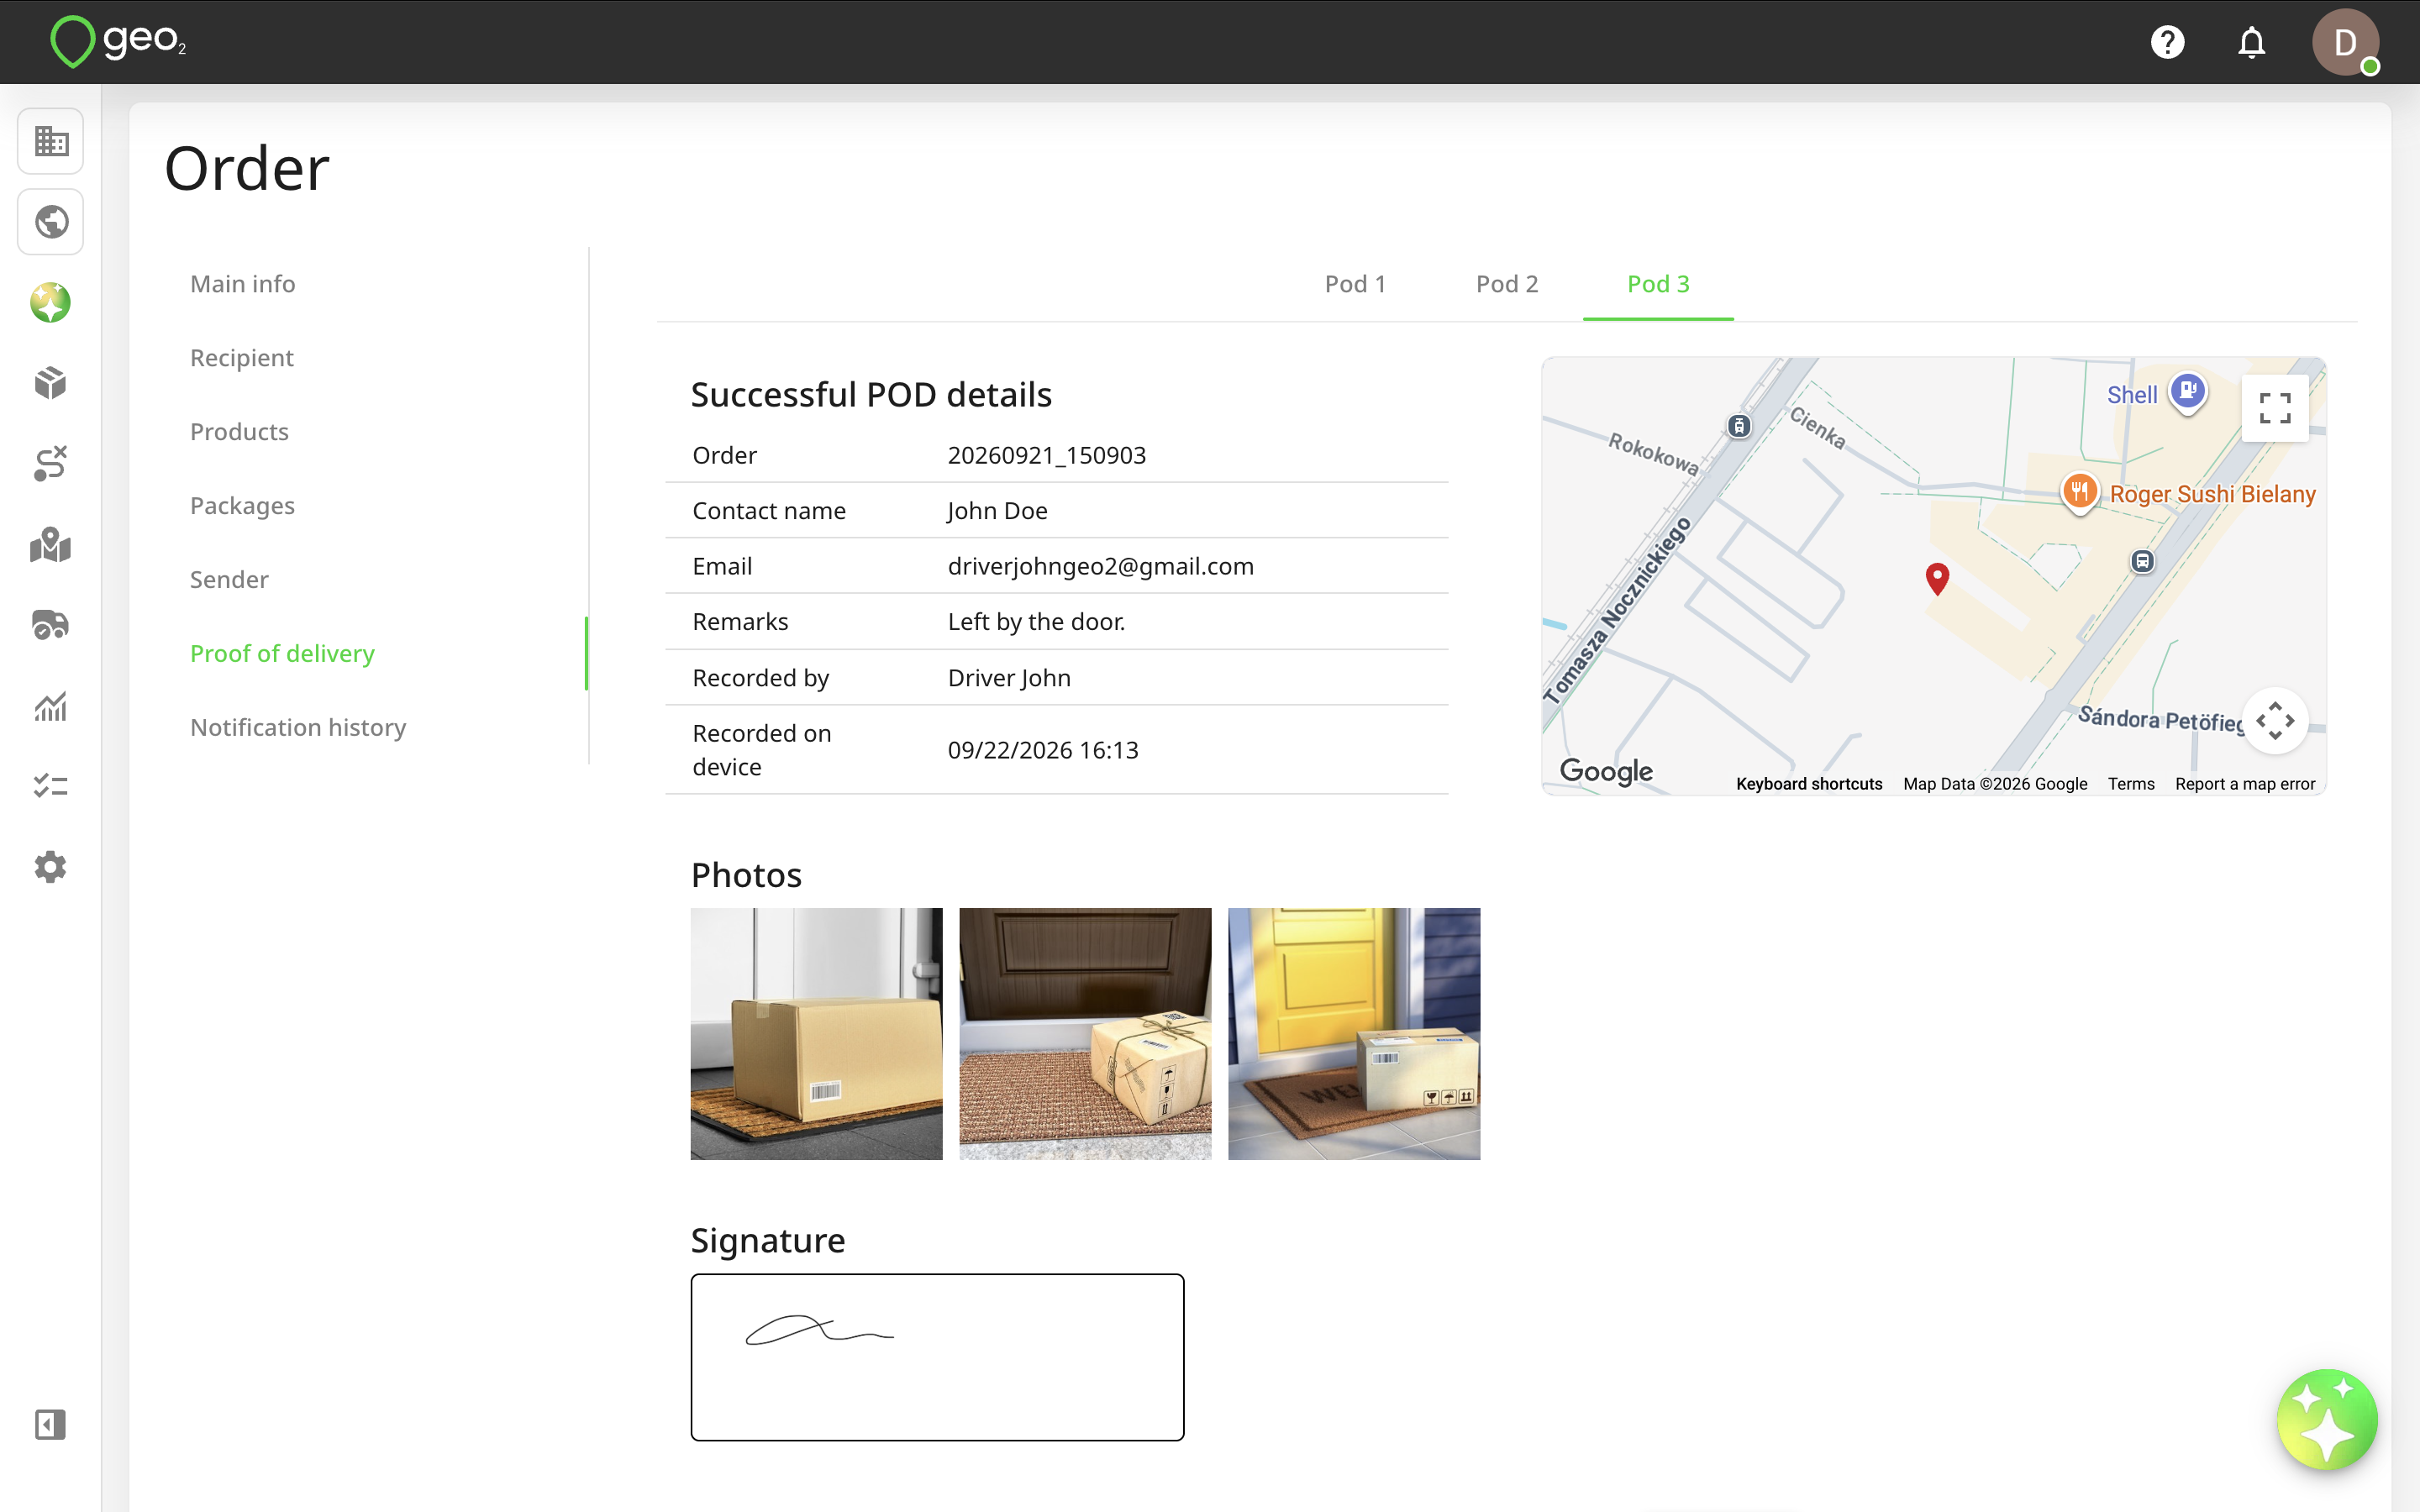Open the settings gear sidebar icon
This screenshot has height=1512, width=2420.
pos(51,867)
